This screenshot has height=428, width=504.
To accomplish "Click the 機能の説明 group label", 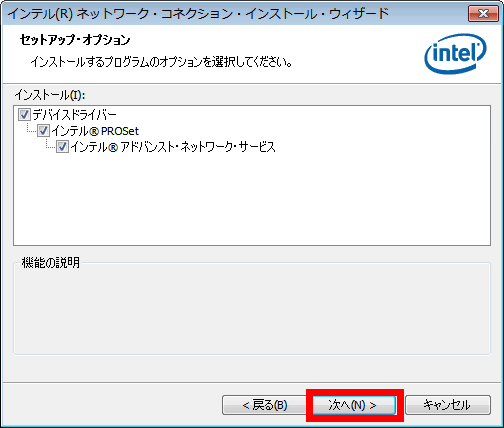I will coord(51,263).
